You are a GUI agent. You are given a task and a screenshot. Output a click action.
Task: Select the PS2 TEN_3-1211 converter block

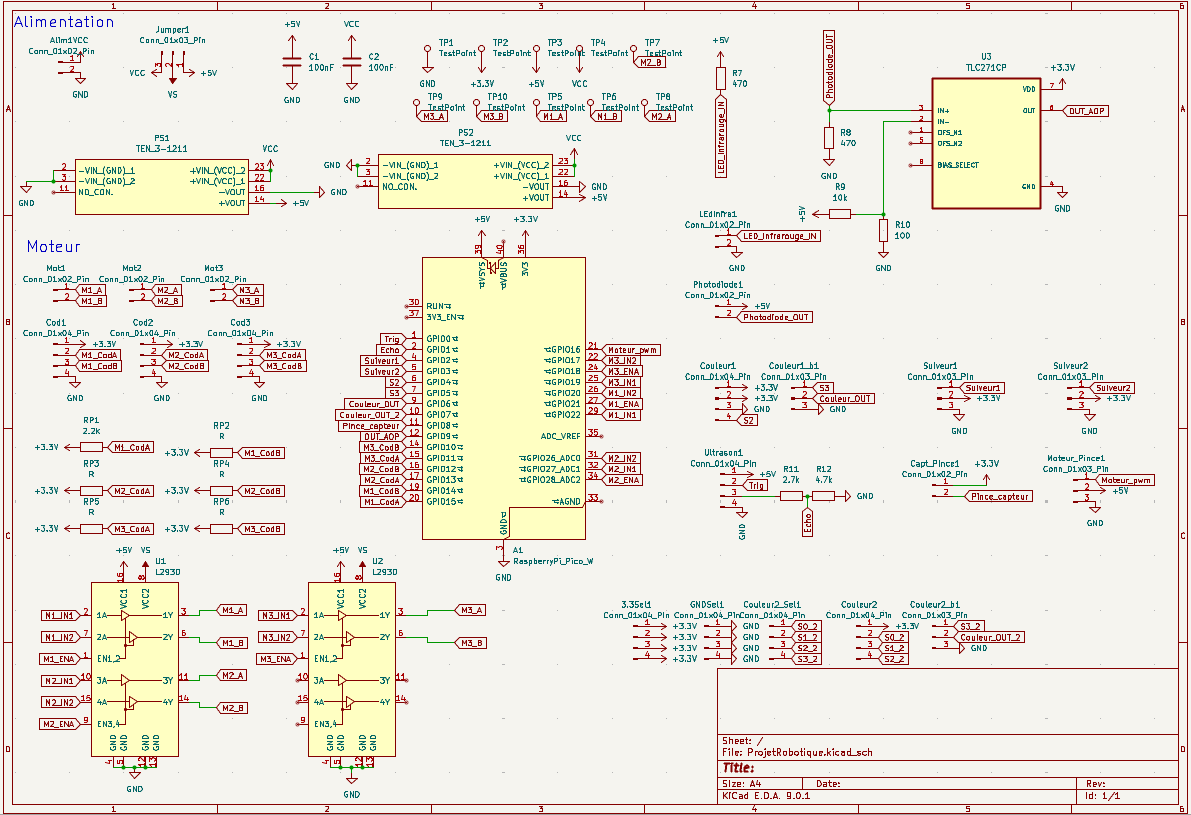465,180
